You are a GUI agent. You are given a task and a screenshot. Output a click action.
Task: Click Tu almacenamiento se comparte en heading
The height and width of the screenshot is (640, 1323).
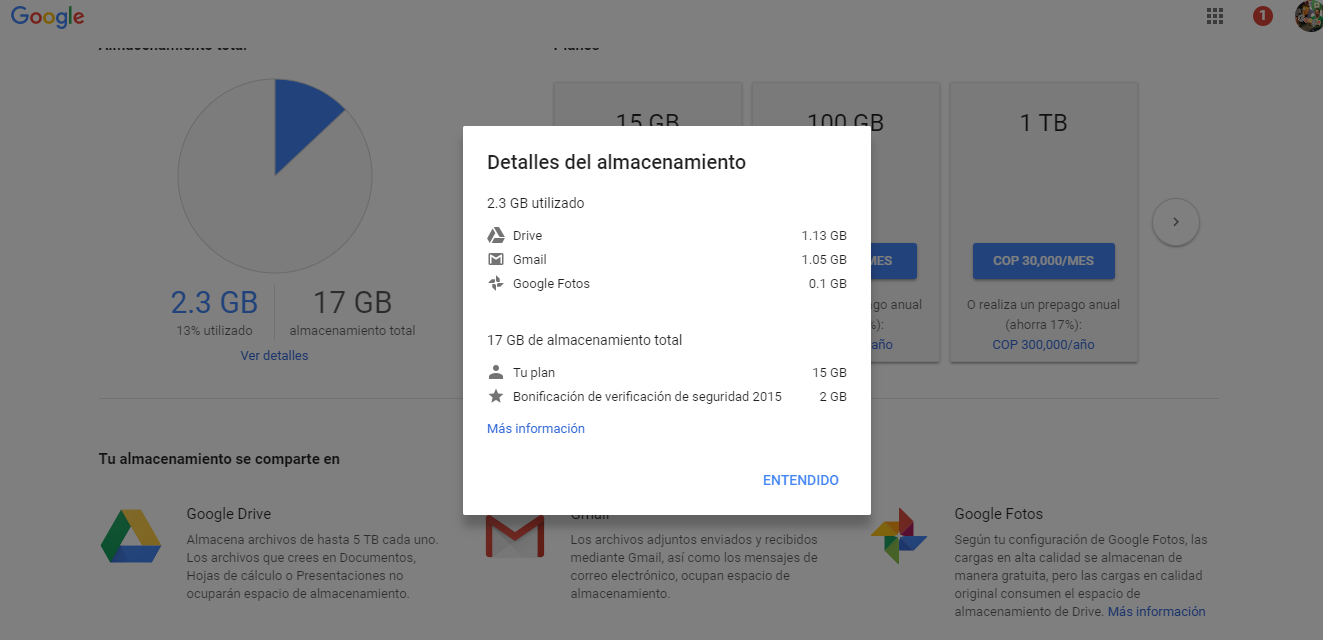[x=219, y=459]
